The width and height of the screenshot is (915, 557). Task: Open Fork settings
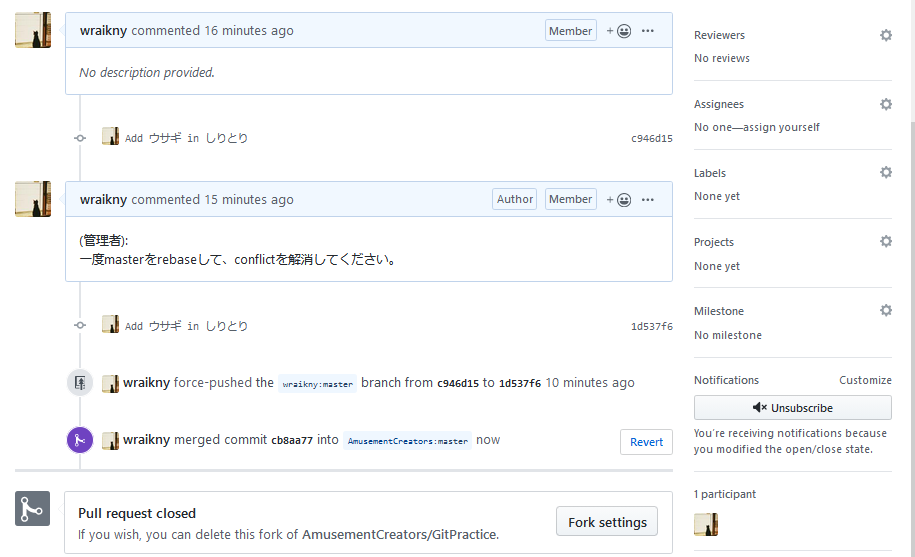[607, 521]
